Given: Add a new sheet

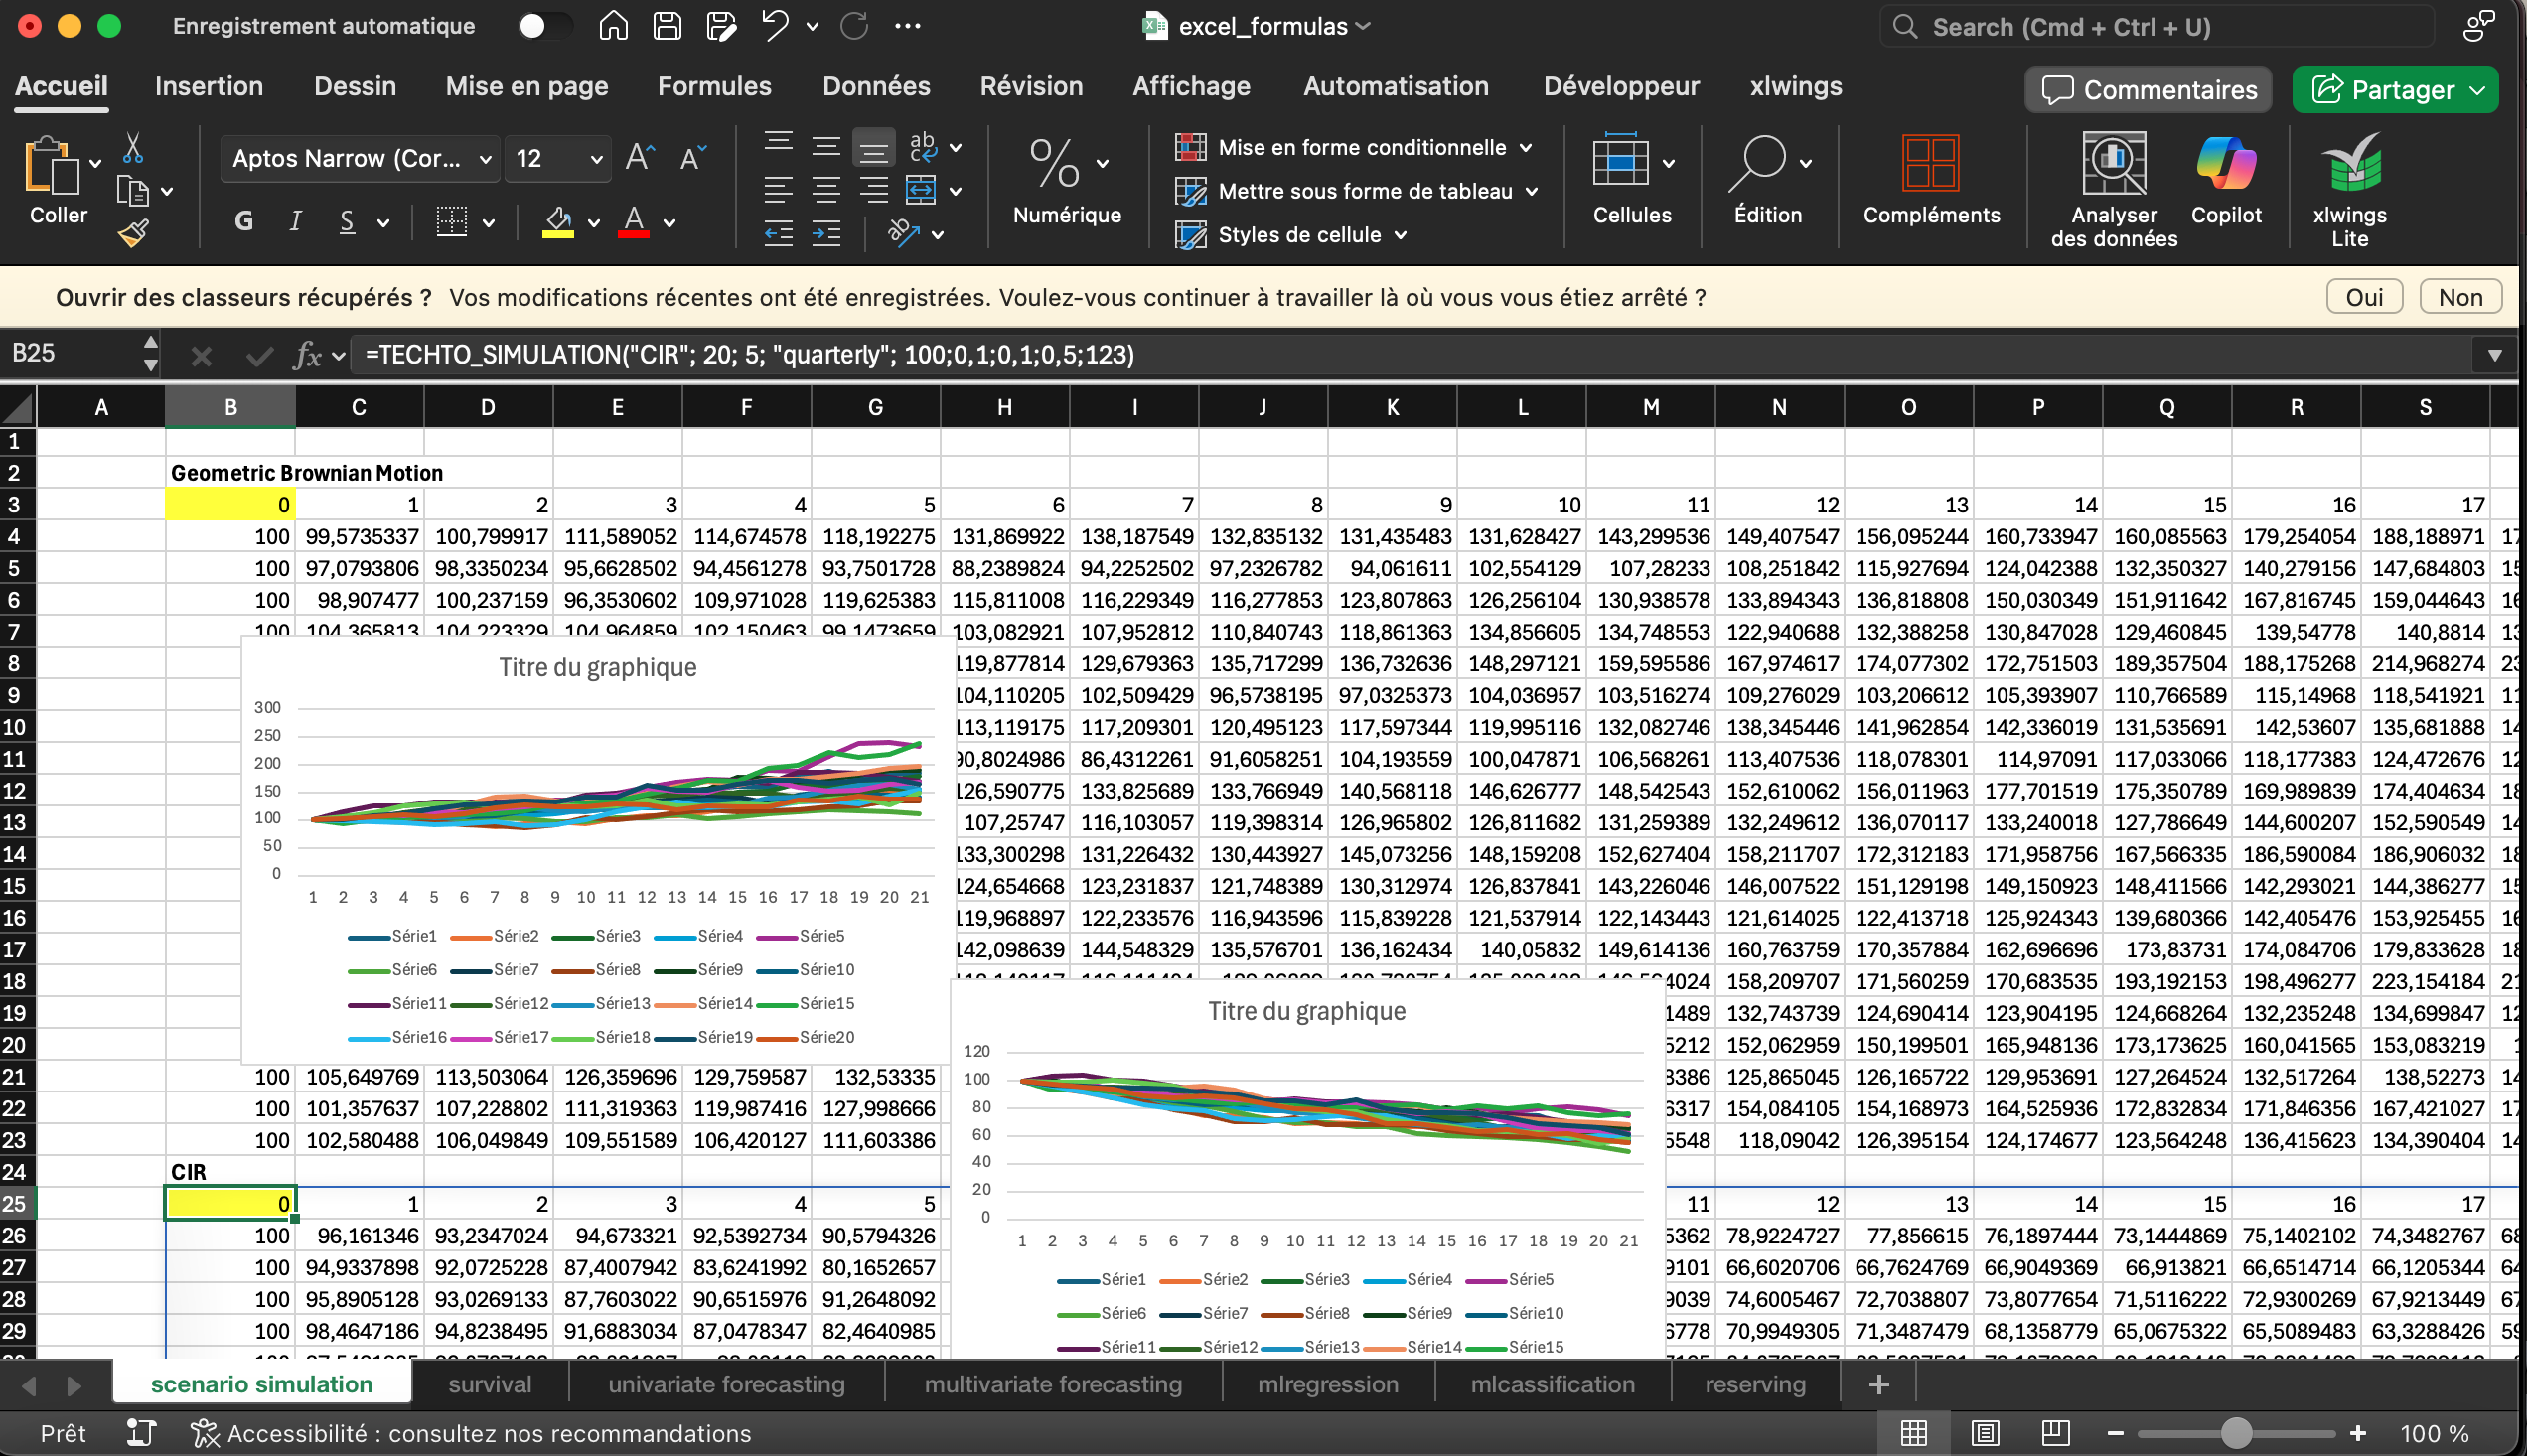Looking at the screenshot, I should point(1878,1384).
